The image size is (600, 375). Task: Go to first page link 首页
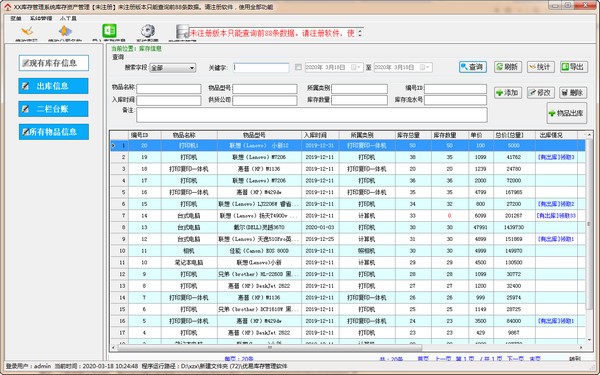[423, 359]
